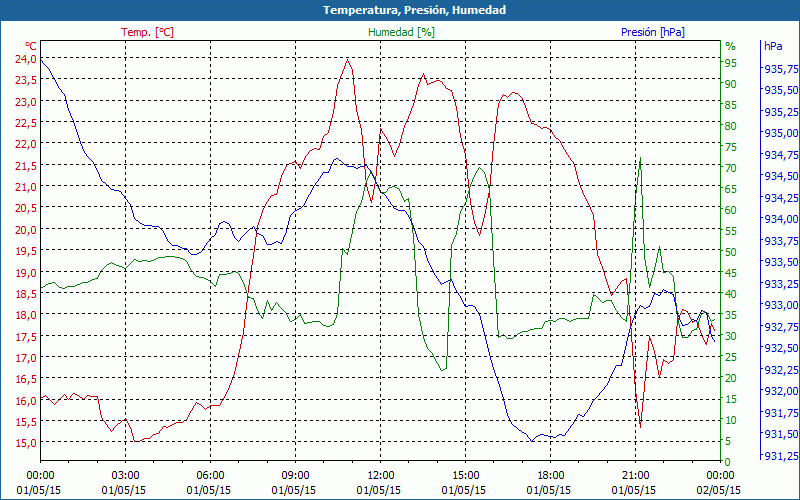
Task: Click the red 'Temp. [°C]' legend label
Action: [x=147, y=32]
